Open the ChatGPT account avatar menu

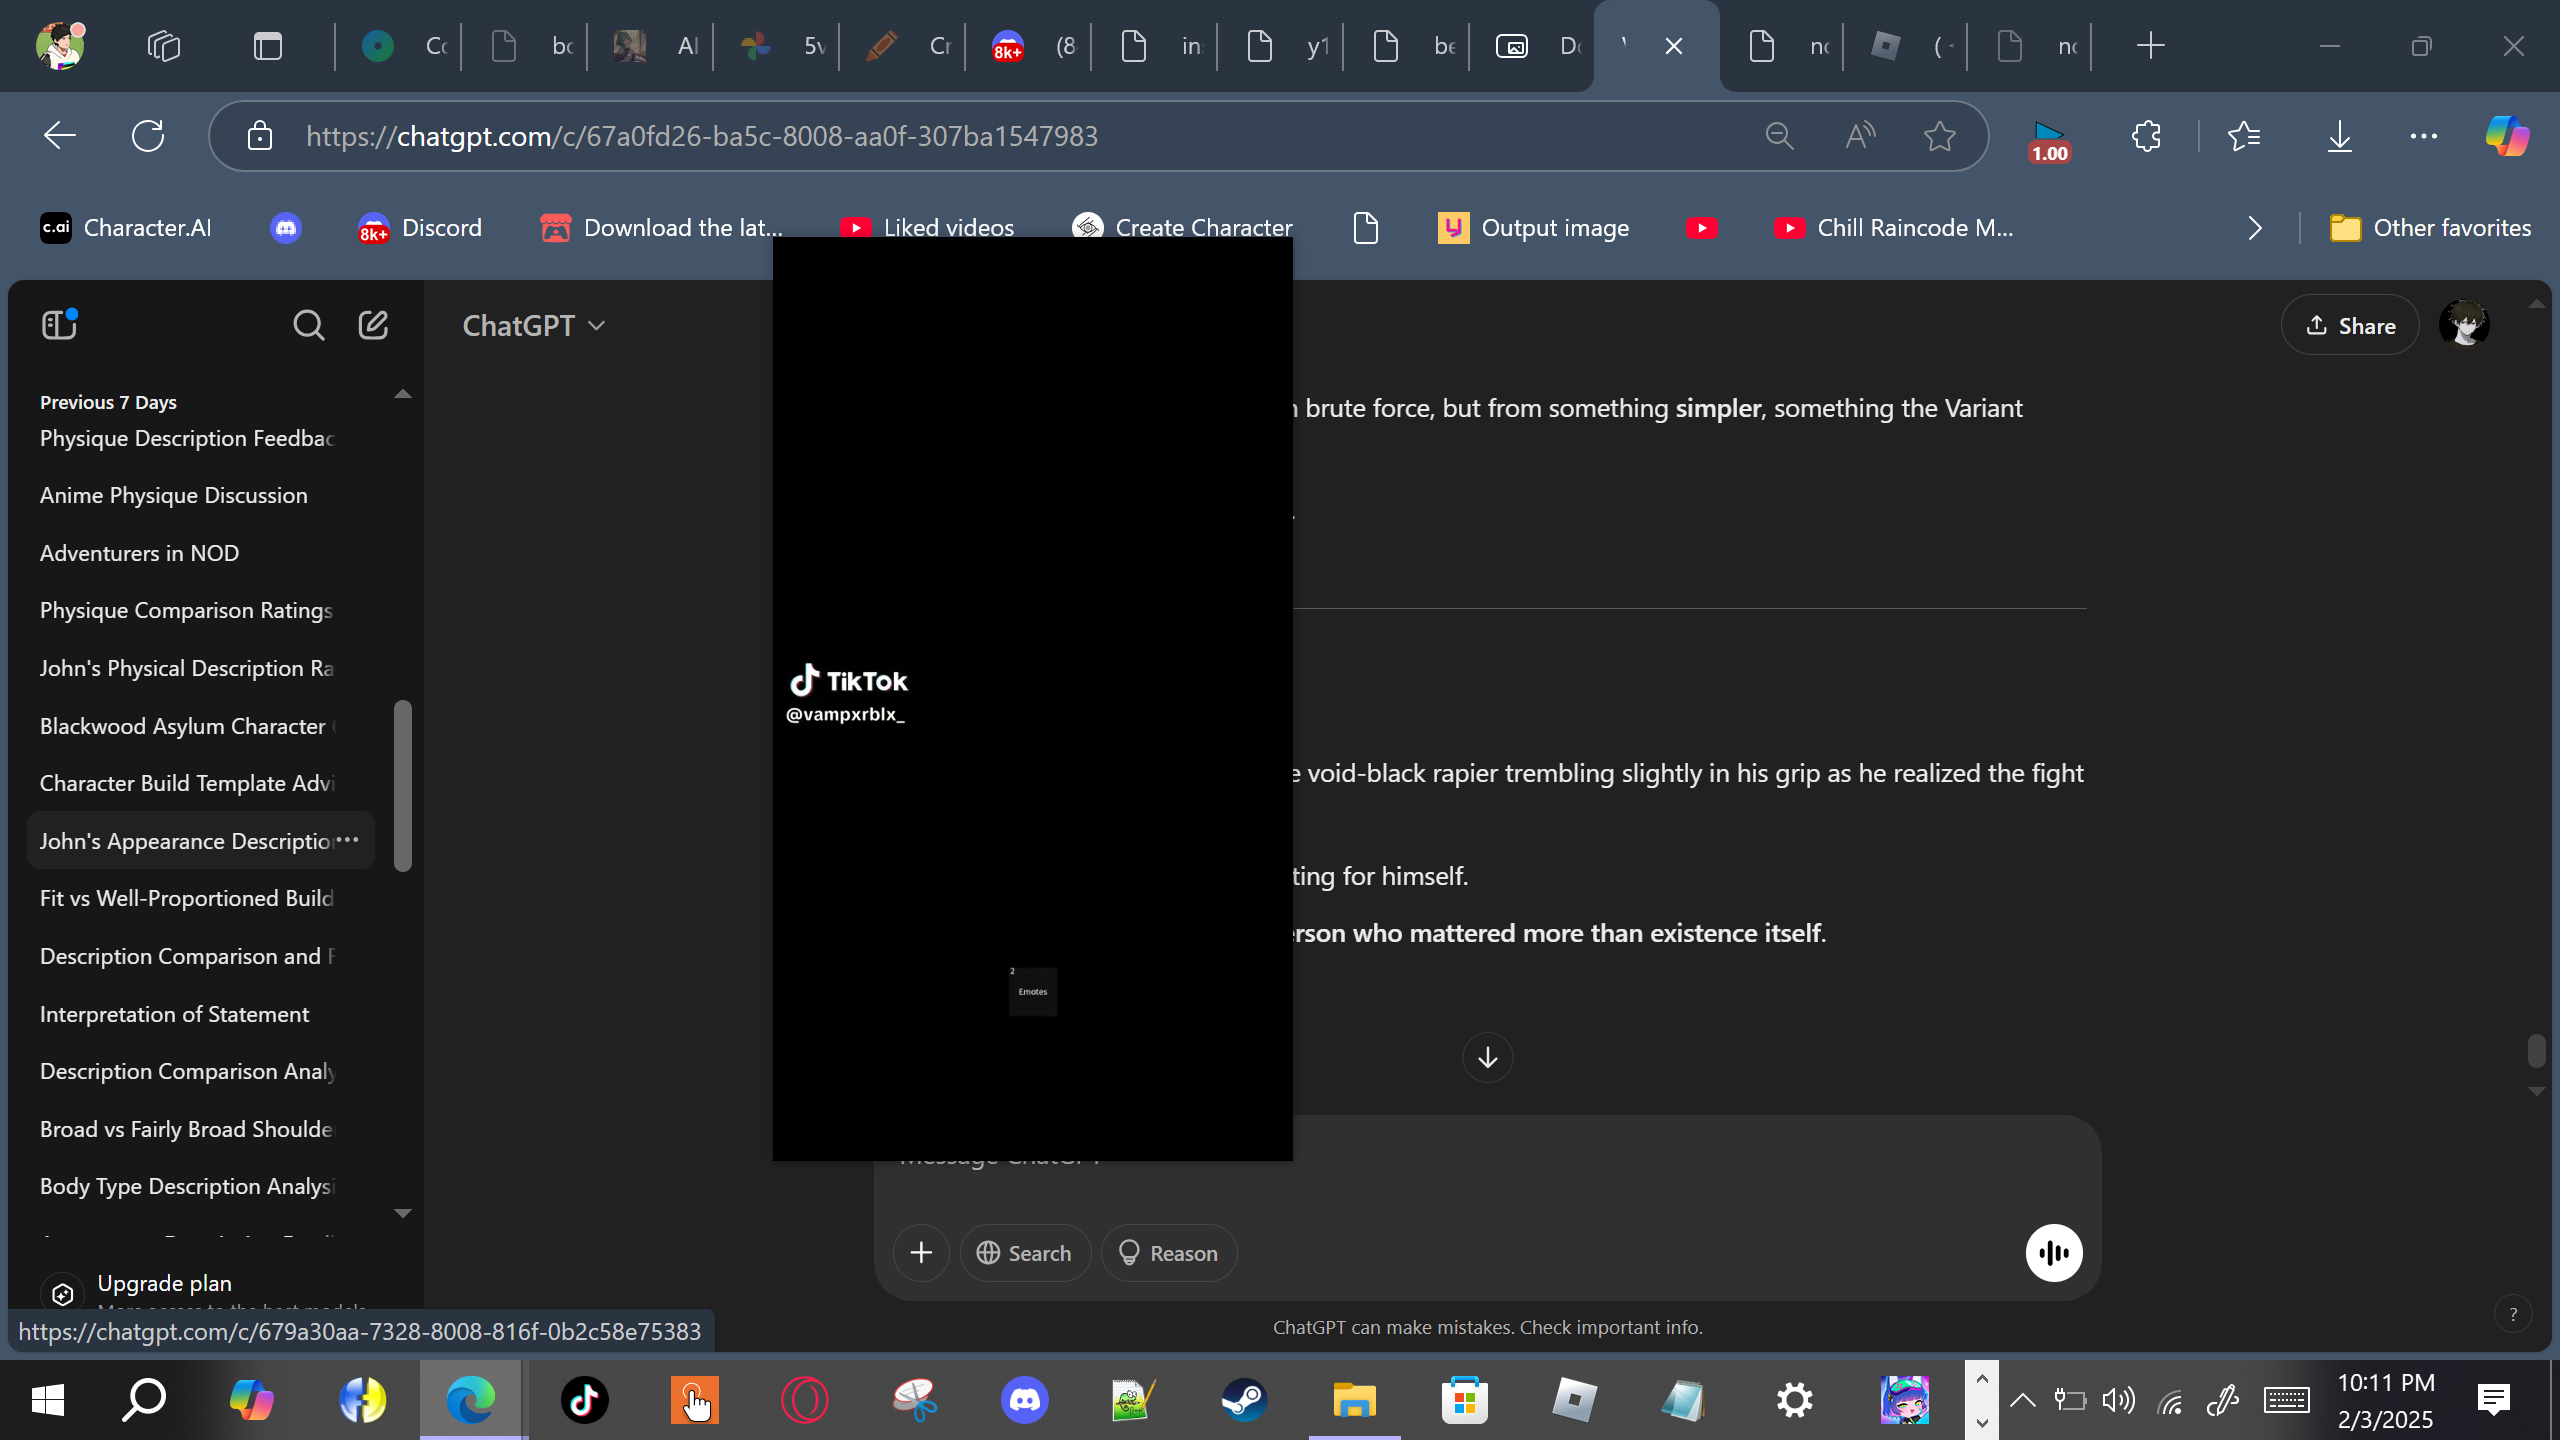click(2464, 325)
